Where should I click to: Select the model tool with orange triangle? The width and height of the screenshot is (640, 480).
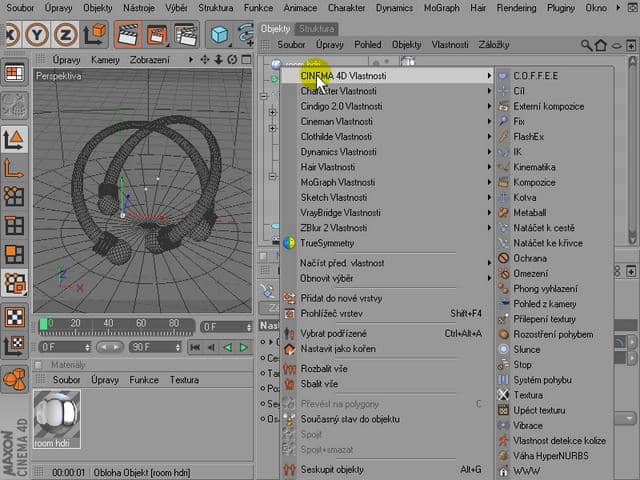[x=14, y=139]
